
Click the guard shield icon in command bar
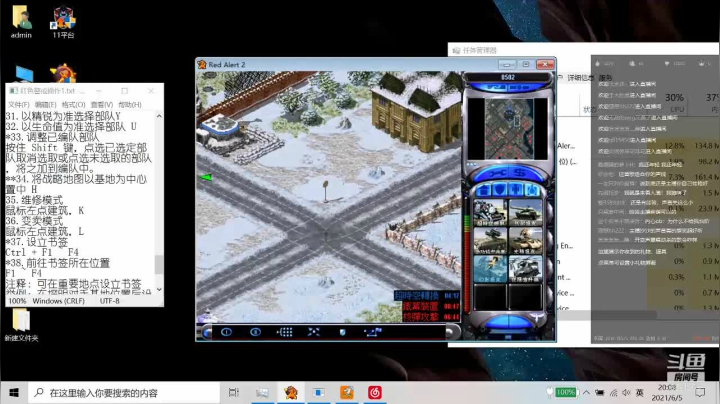343,332
